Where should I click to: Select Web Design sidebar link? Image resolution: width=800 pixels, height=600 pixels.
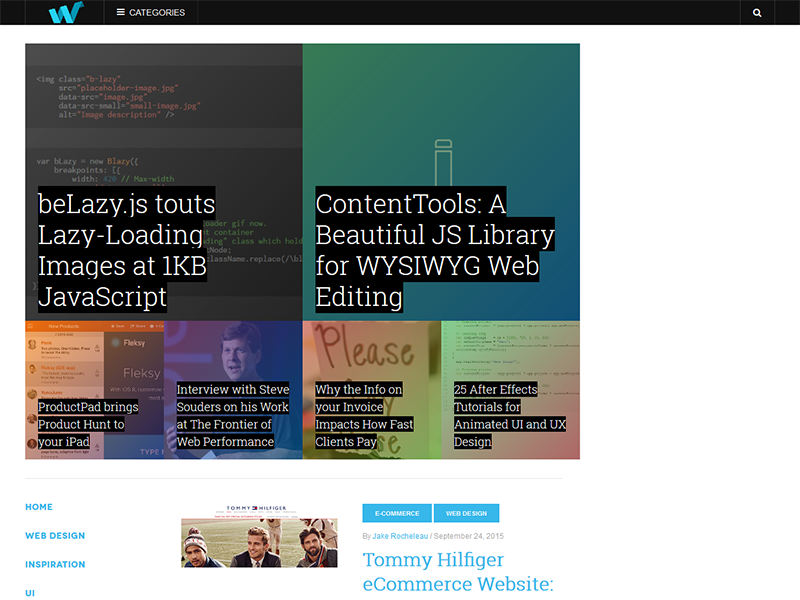pos(55,535)
